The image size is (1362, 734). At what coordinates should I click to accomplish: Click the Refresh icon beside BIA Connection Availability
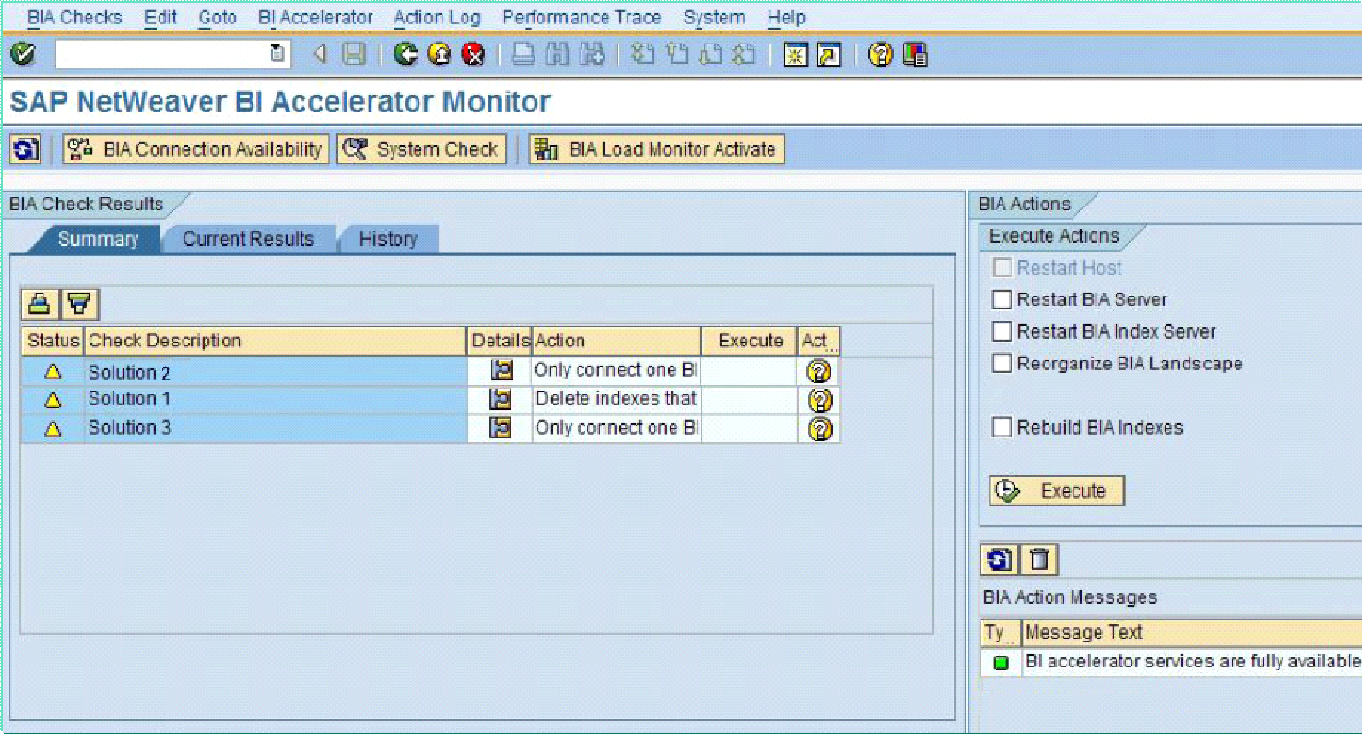coord(25,150)
